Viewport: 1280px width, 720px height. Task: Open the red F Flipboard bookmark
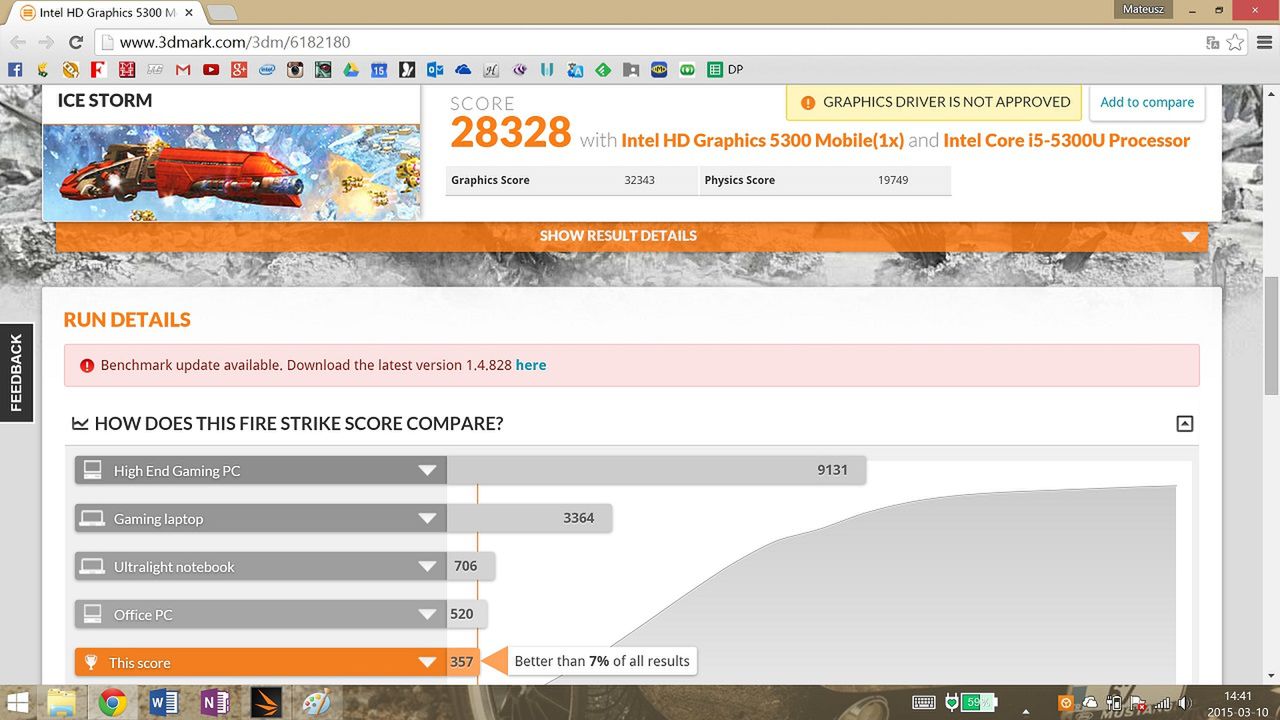(99, 70)
